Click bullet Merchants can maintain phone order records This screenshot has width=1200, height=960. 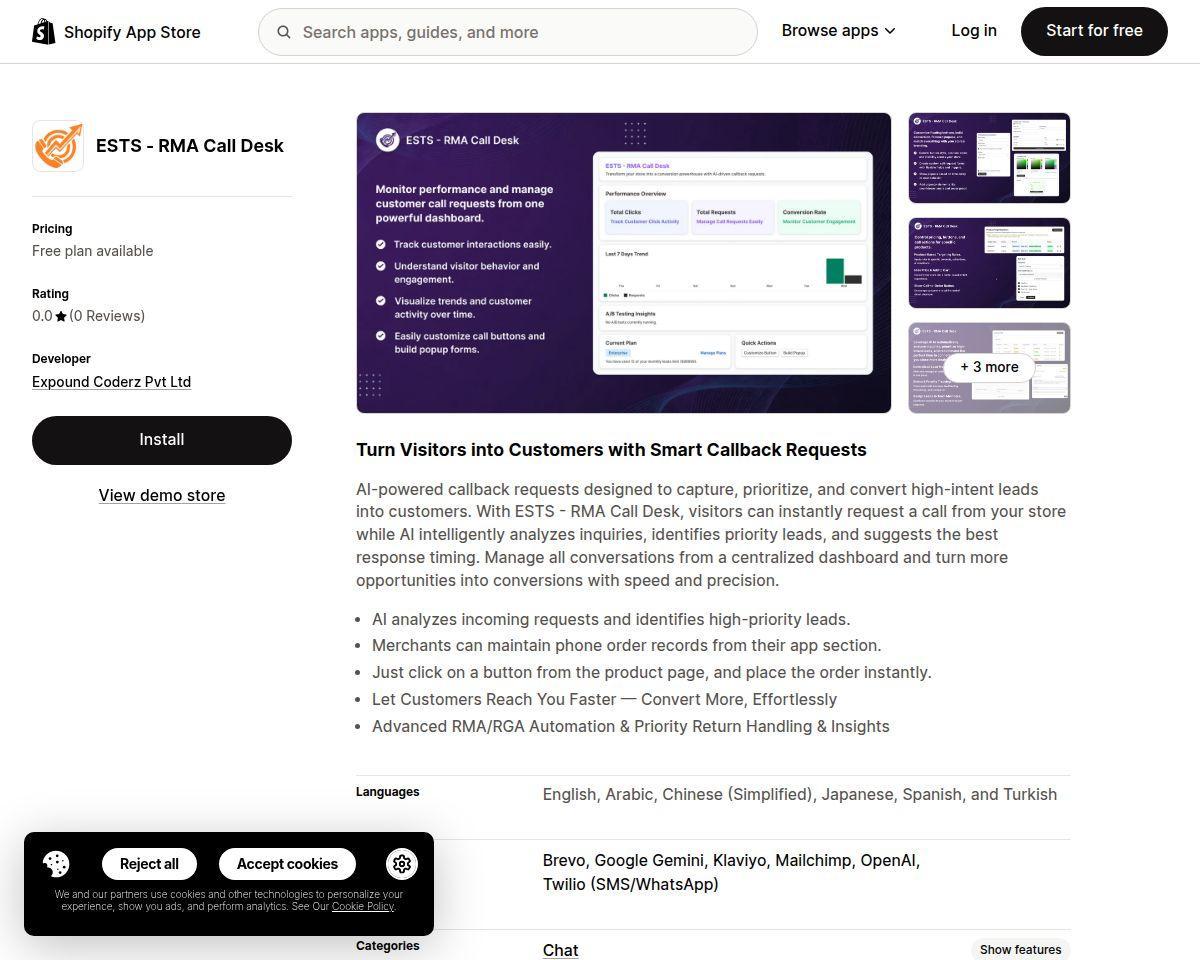(x=627, y=646)
